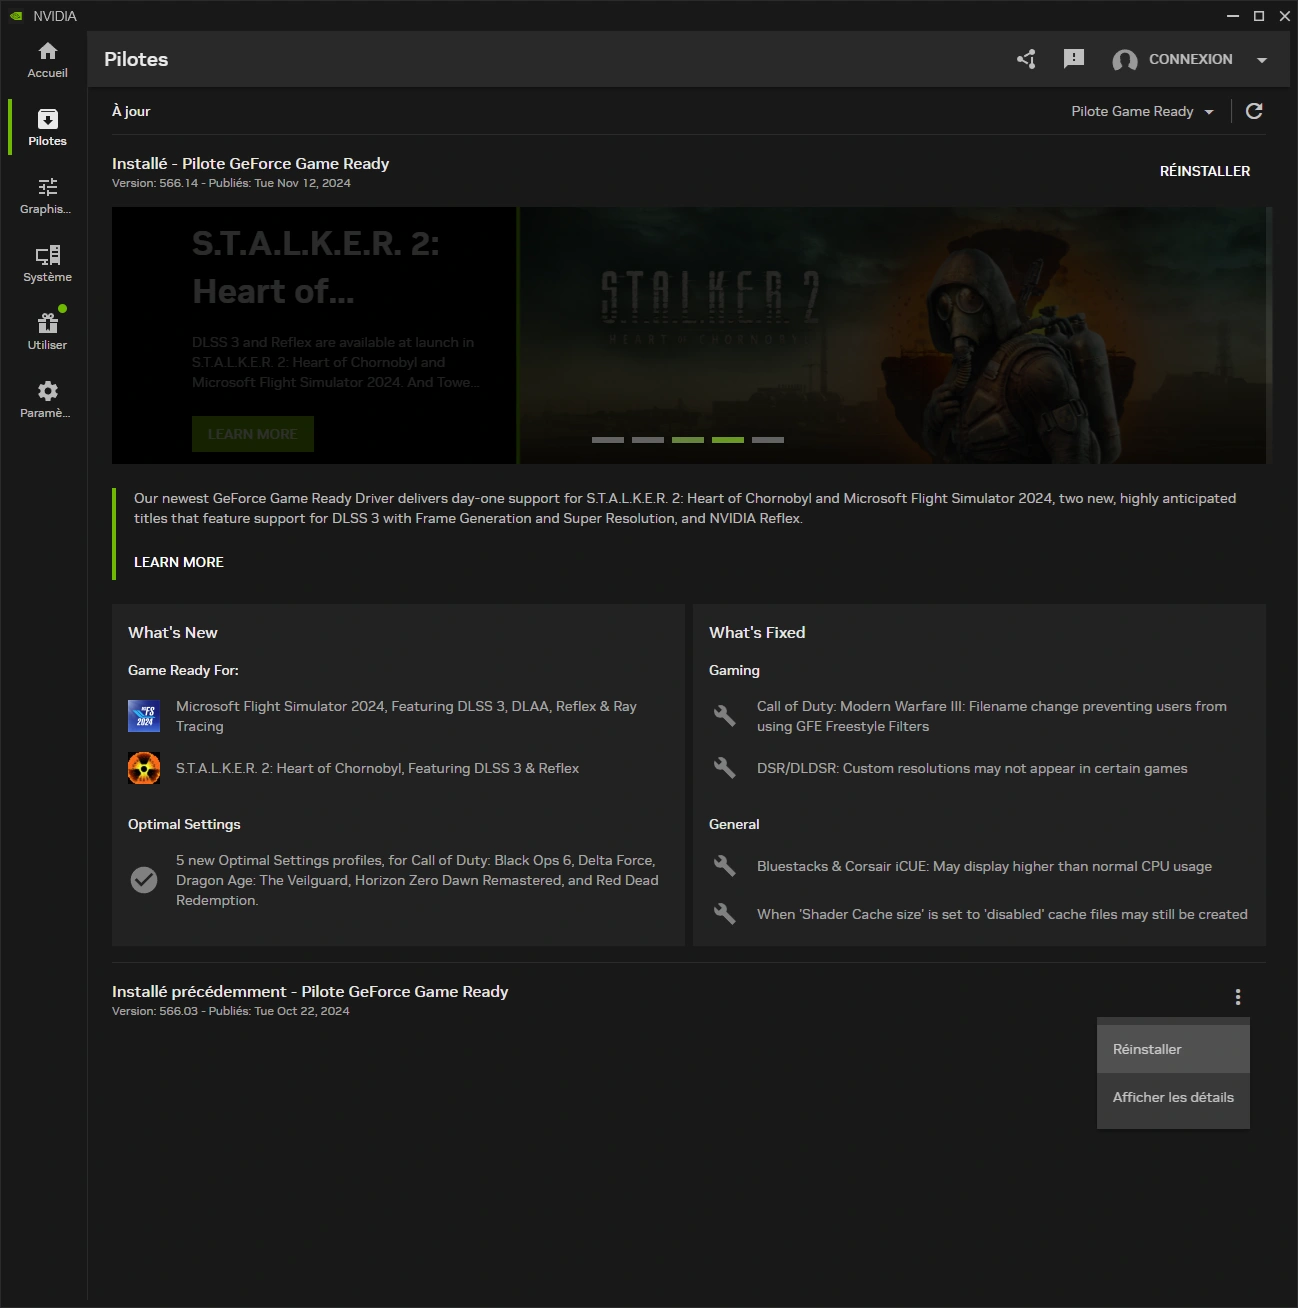Open Graphismes settings in sidebar

47,195
